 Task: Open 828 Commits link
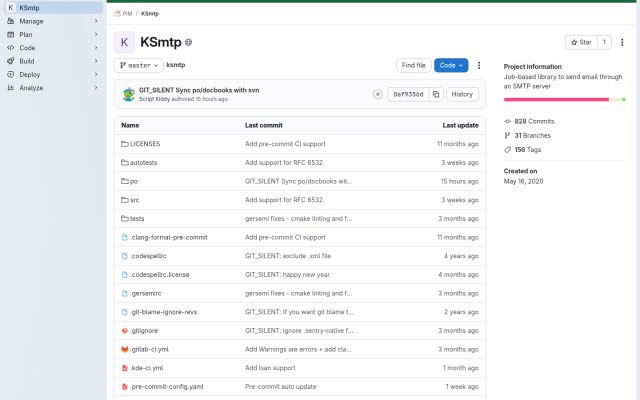click(x=534, y=121)
